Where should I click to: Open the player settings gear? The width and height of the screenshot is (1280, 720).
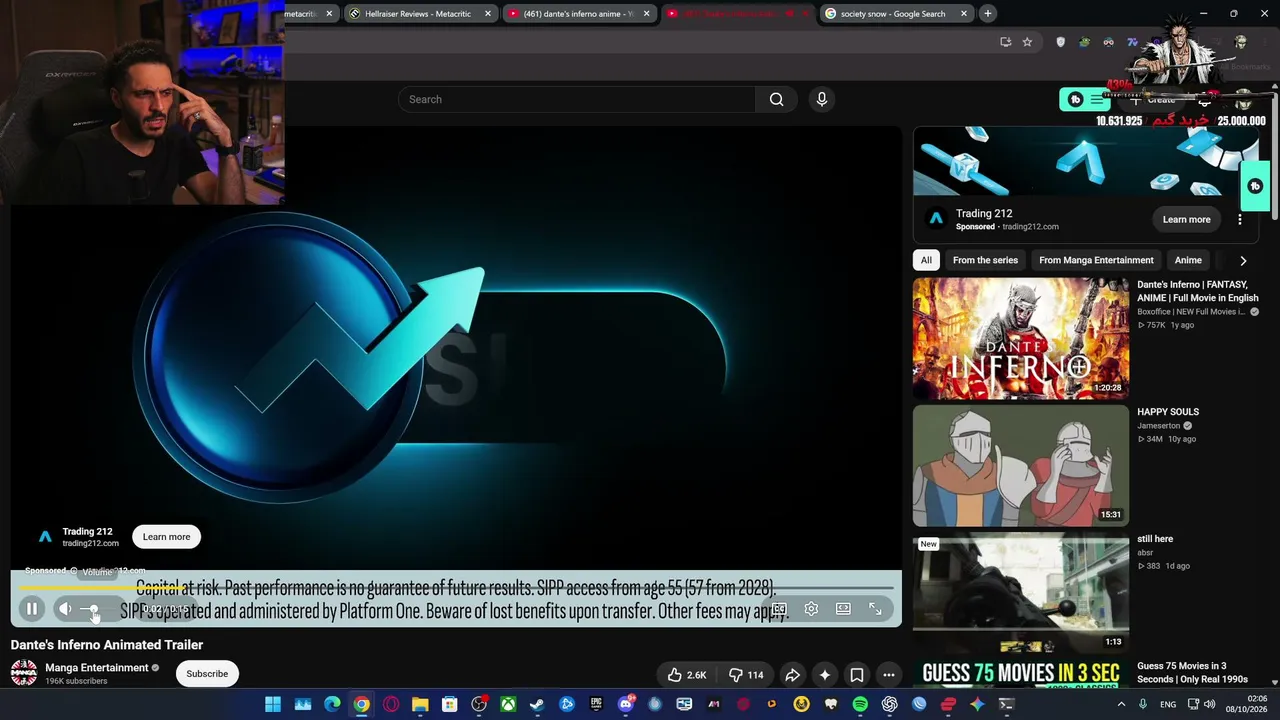[x=811, y=608]
